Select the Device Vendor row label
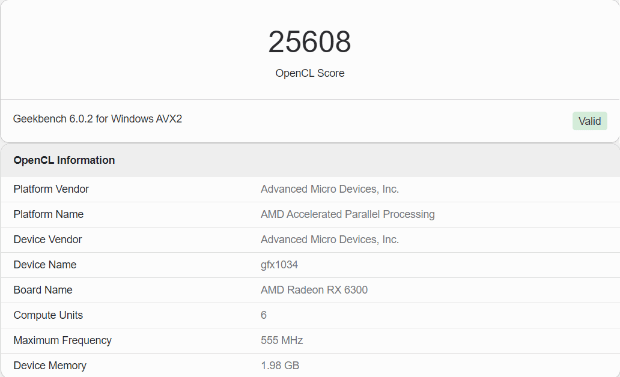The height and width of the screenshot is (377, 620). coord(47,239)
